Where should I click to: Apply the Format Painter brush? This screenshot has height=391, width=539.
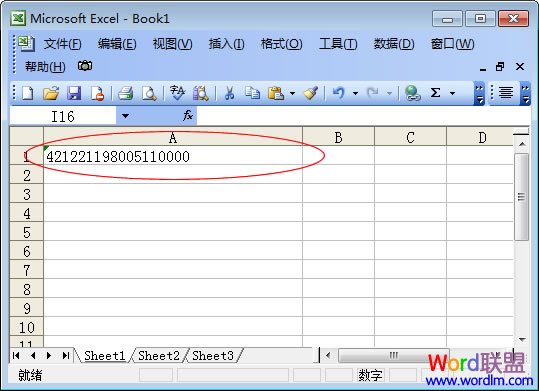click(x=311, y=93)
